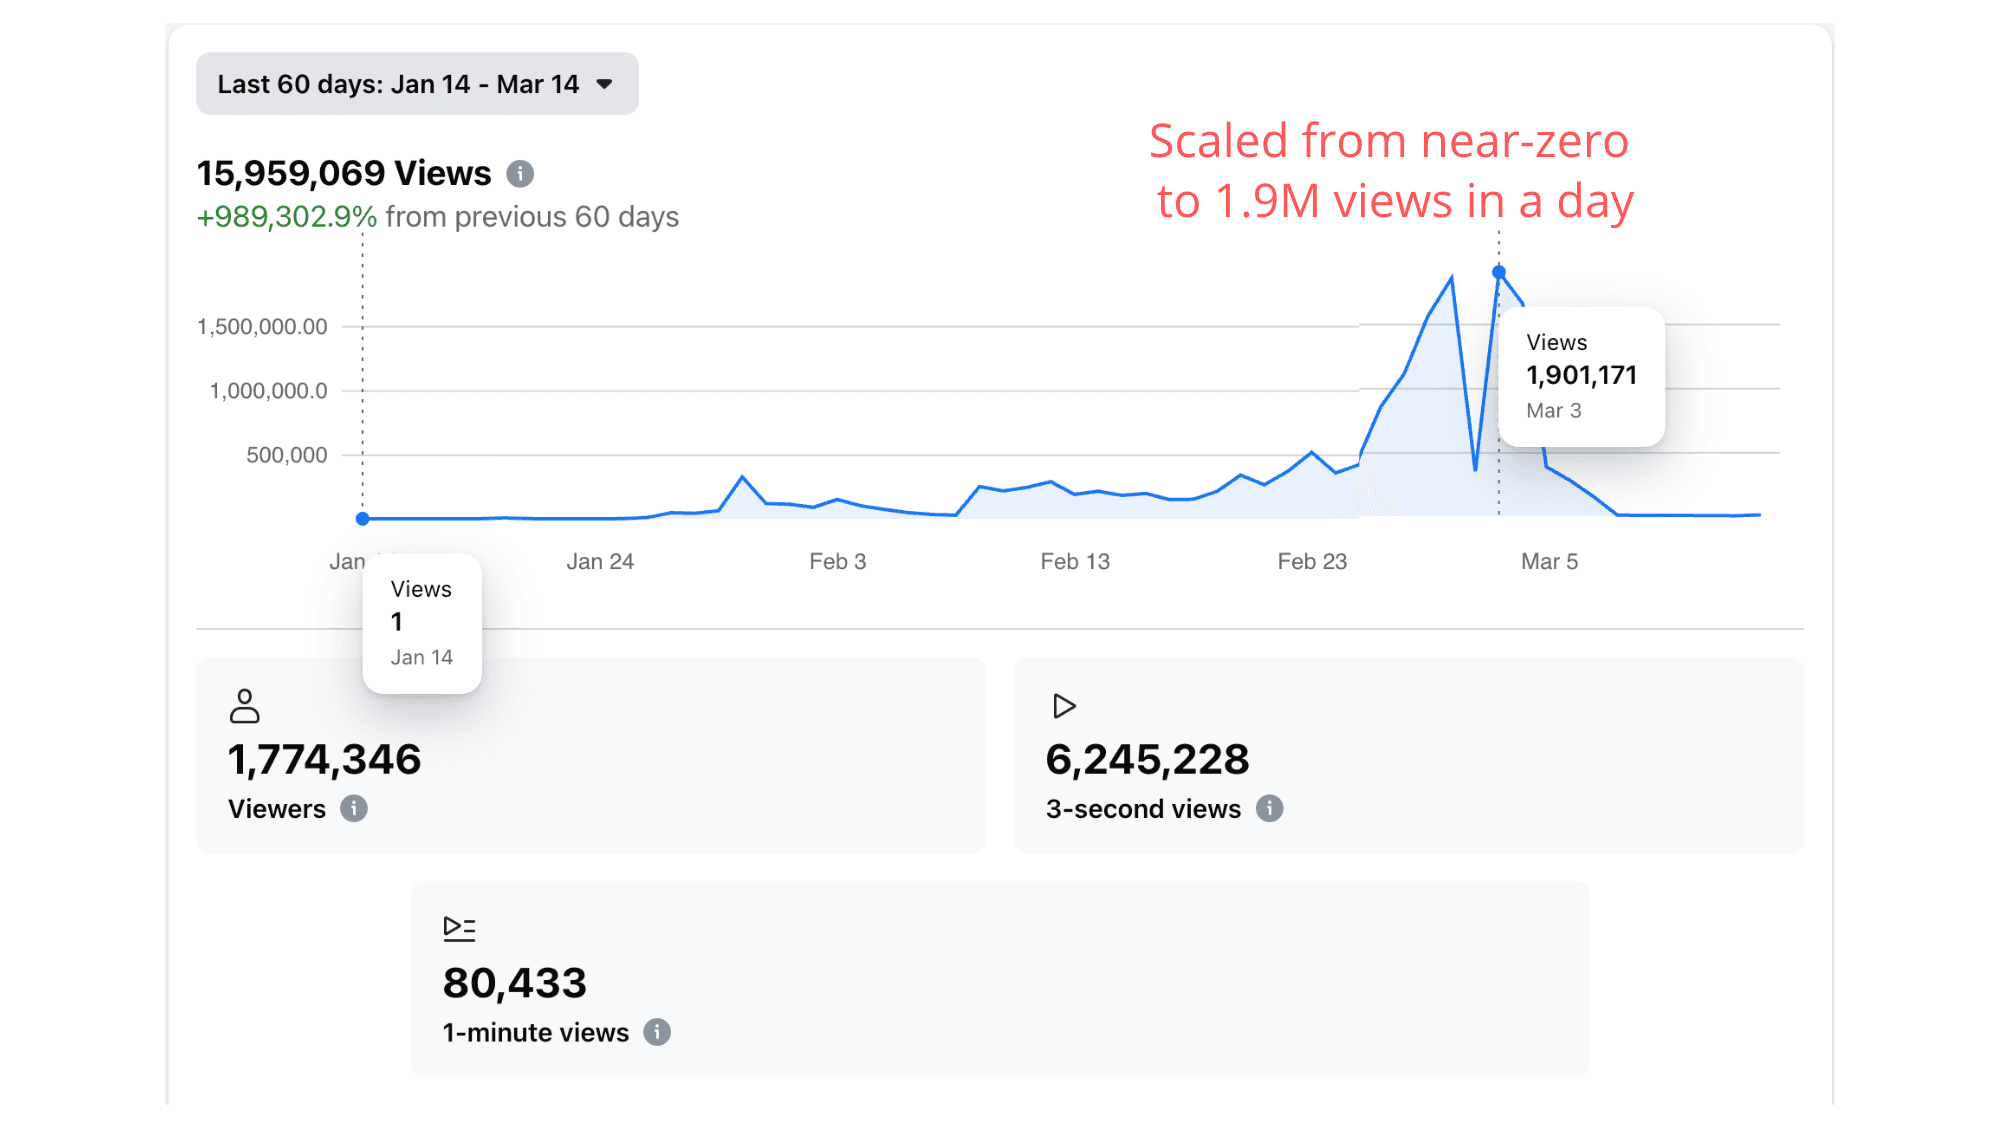Select the Mar 3 data point on chart
This screenshot has width=2000, height=1127.
coord(1499,272)
